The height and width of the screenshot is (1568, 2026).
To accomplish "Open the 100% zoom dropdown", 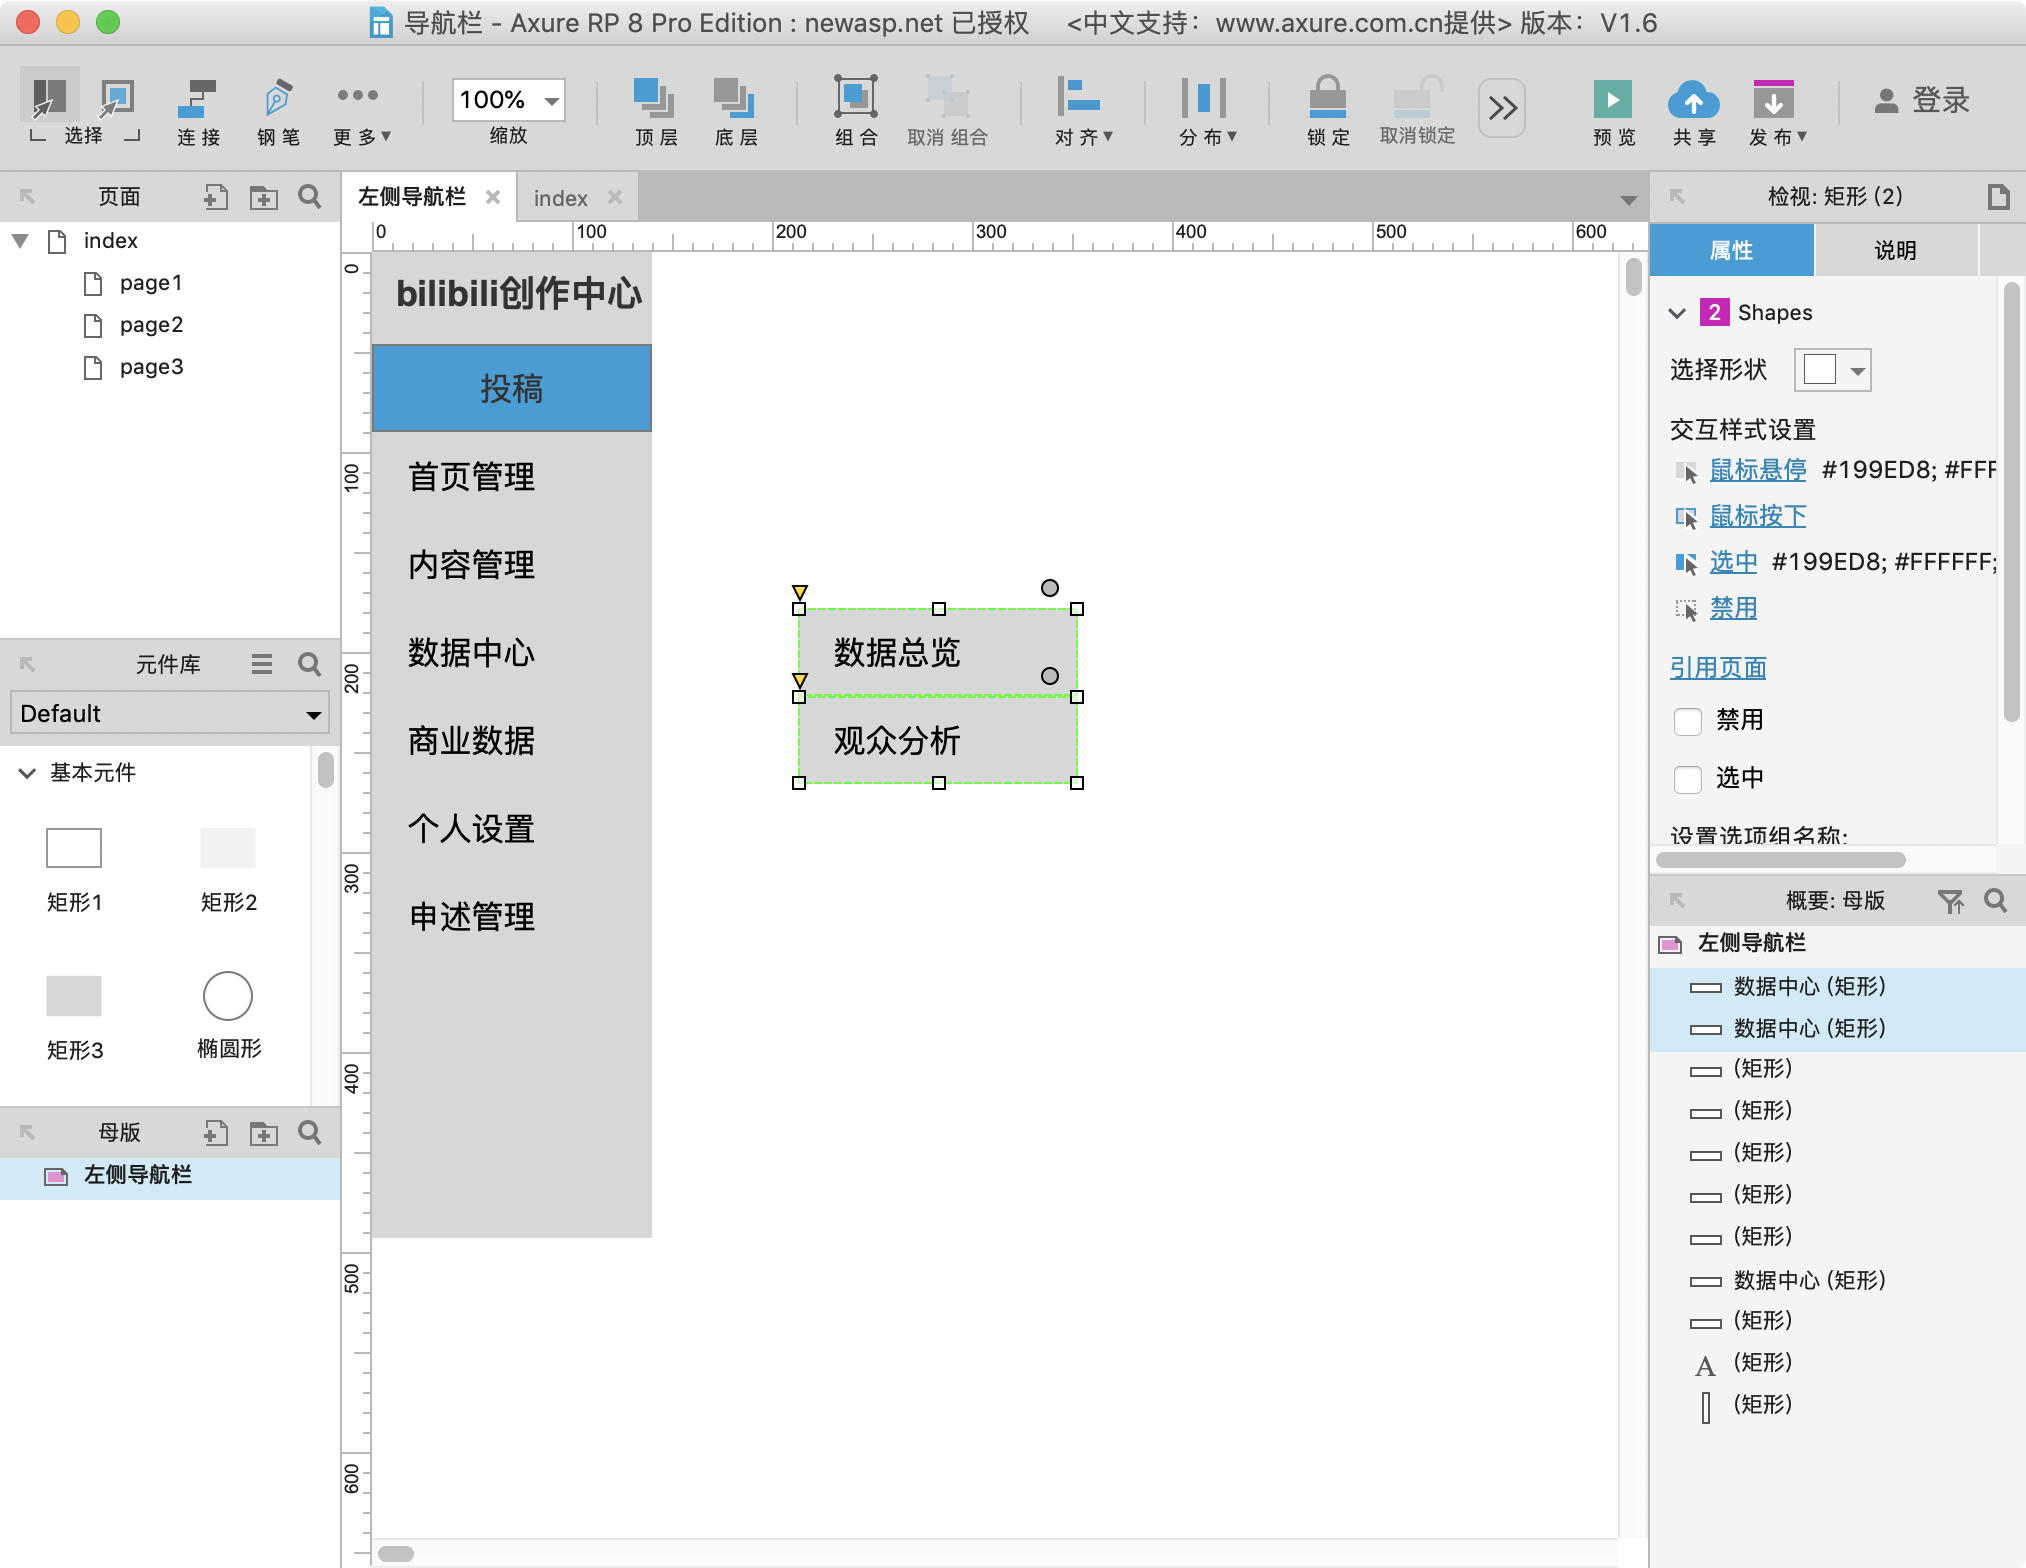I will (x=551, y=100).
